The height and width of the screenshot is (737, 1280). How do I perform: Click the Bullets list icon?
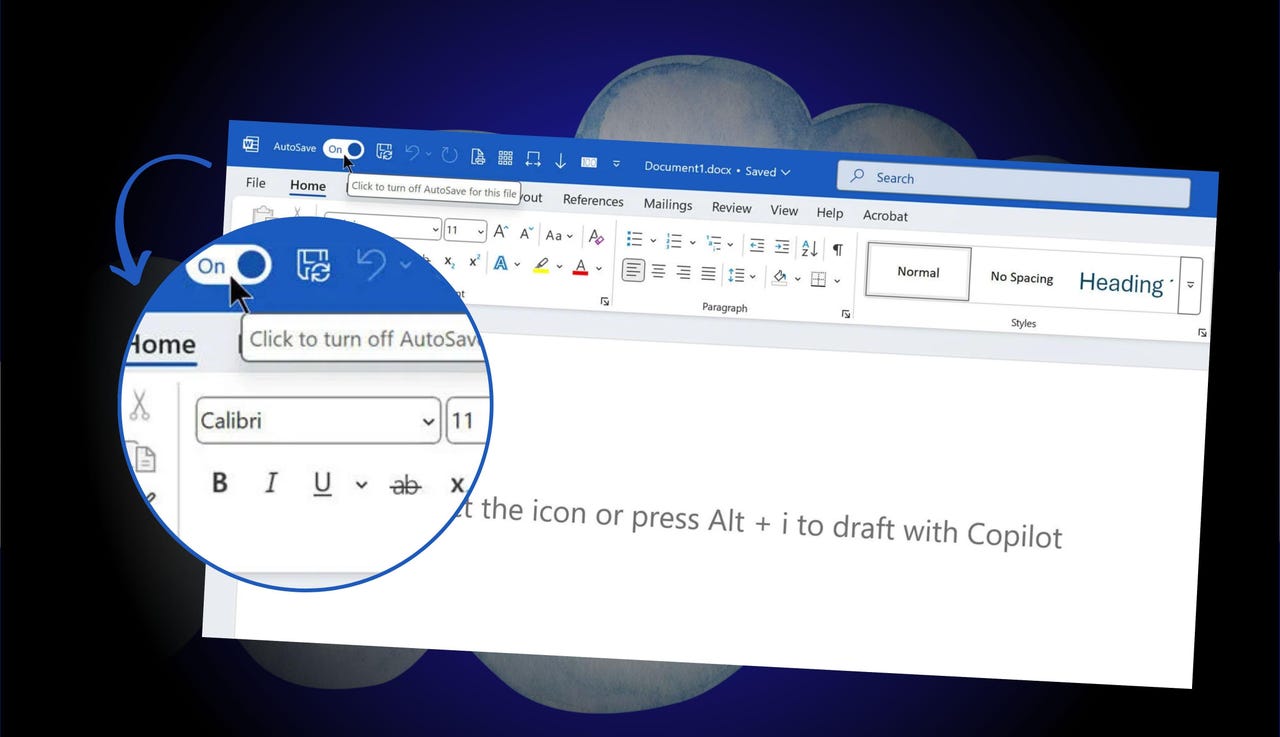click(x=634, y=239)
